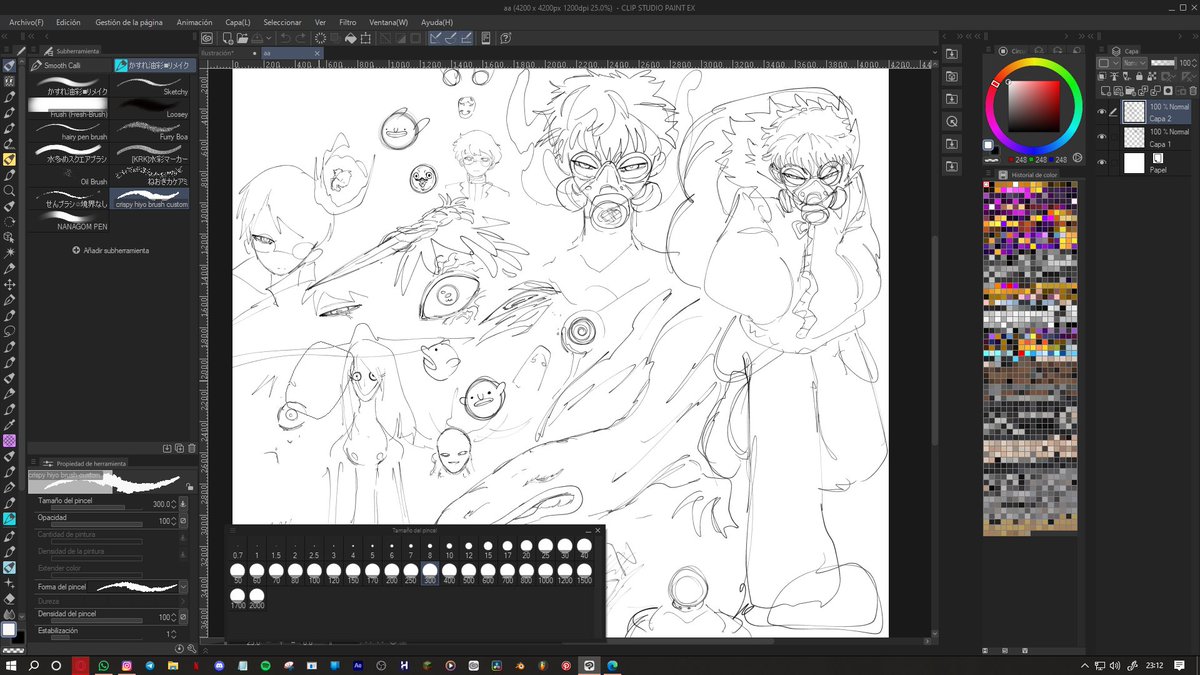Screen dimensions: 1200x675
Task: Open the layer blending mode Normal dropdown
Action: point(1134,63)
